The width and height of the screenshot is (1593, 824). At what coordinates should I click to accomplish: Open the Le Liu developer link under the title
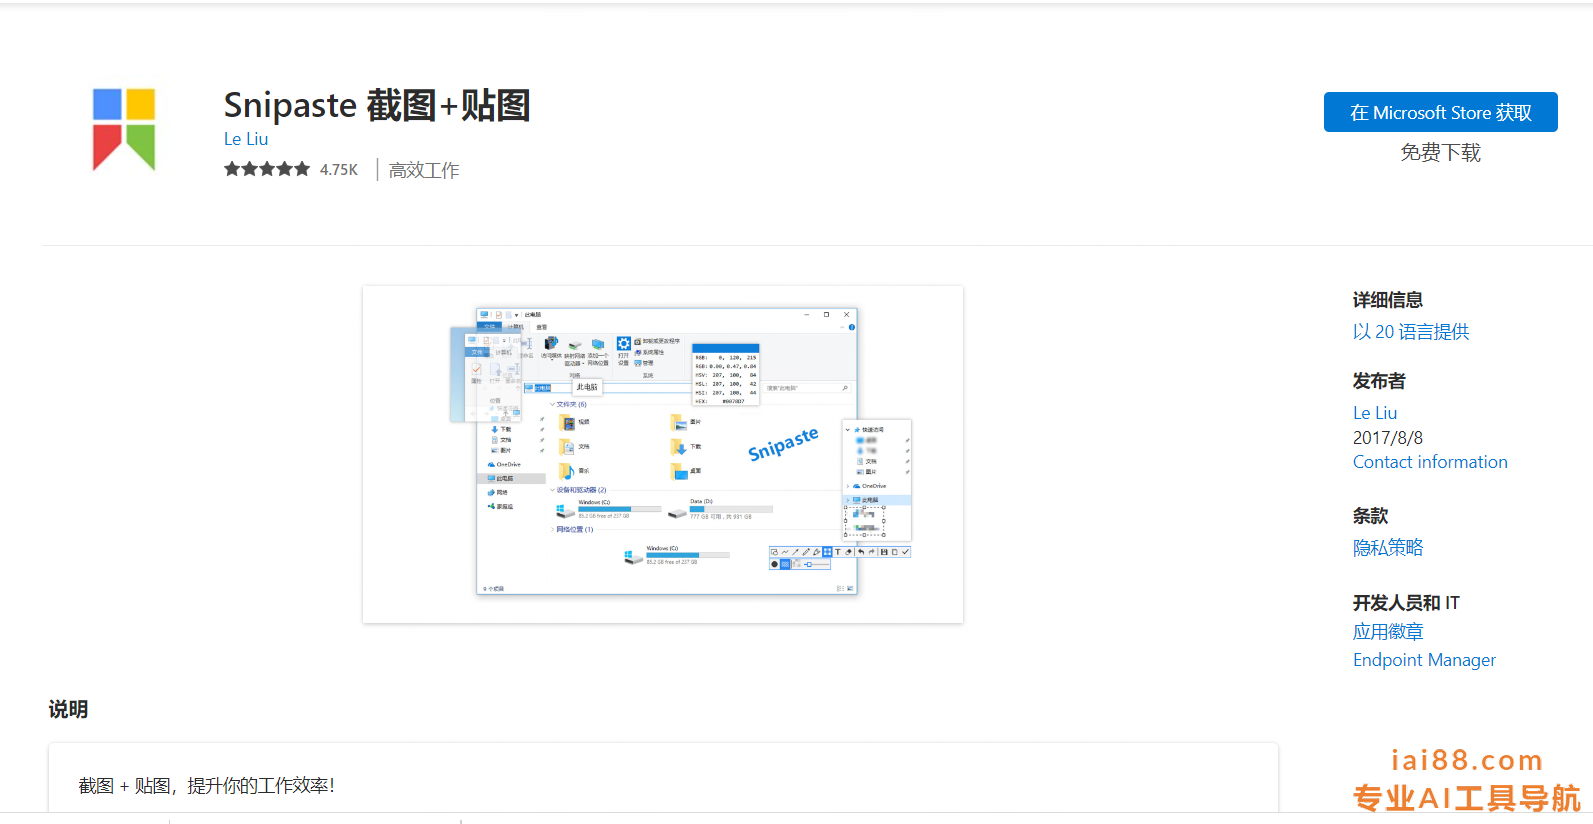[246, 139]
